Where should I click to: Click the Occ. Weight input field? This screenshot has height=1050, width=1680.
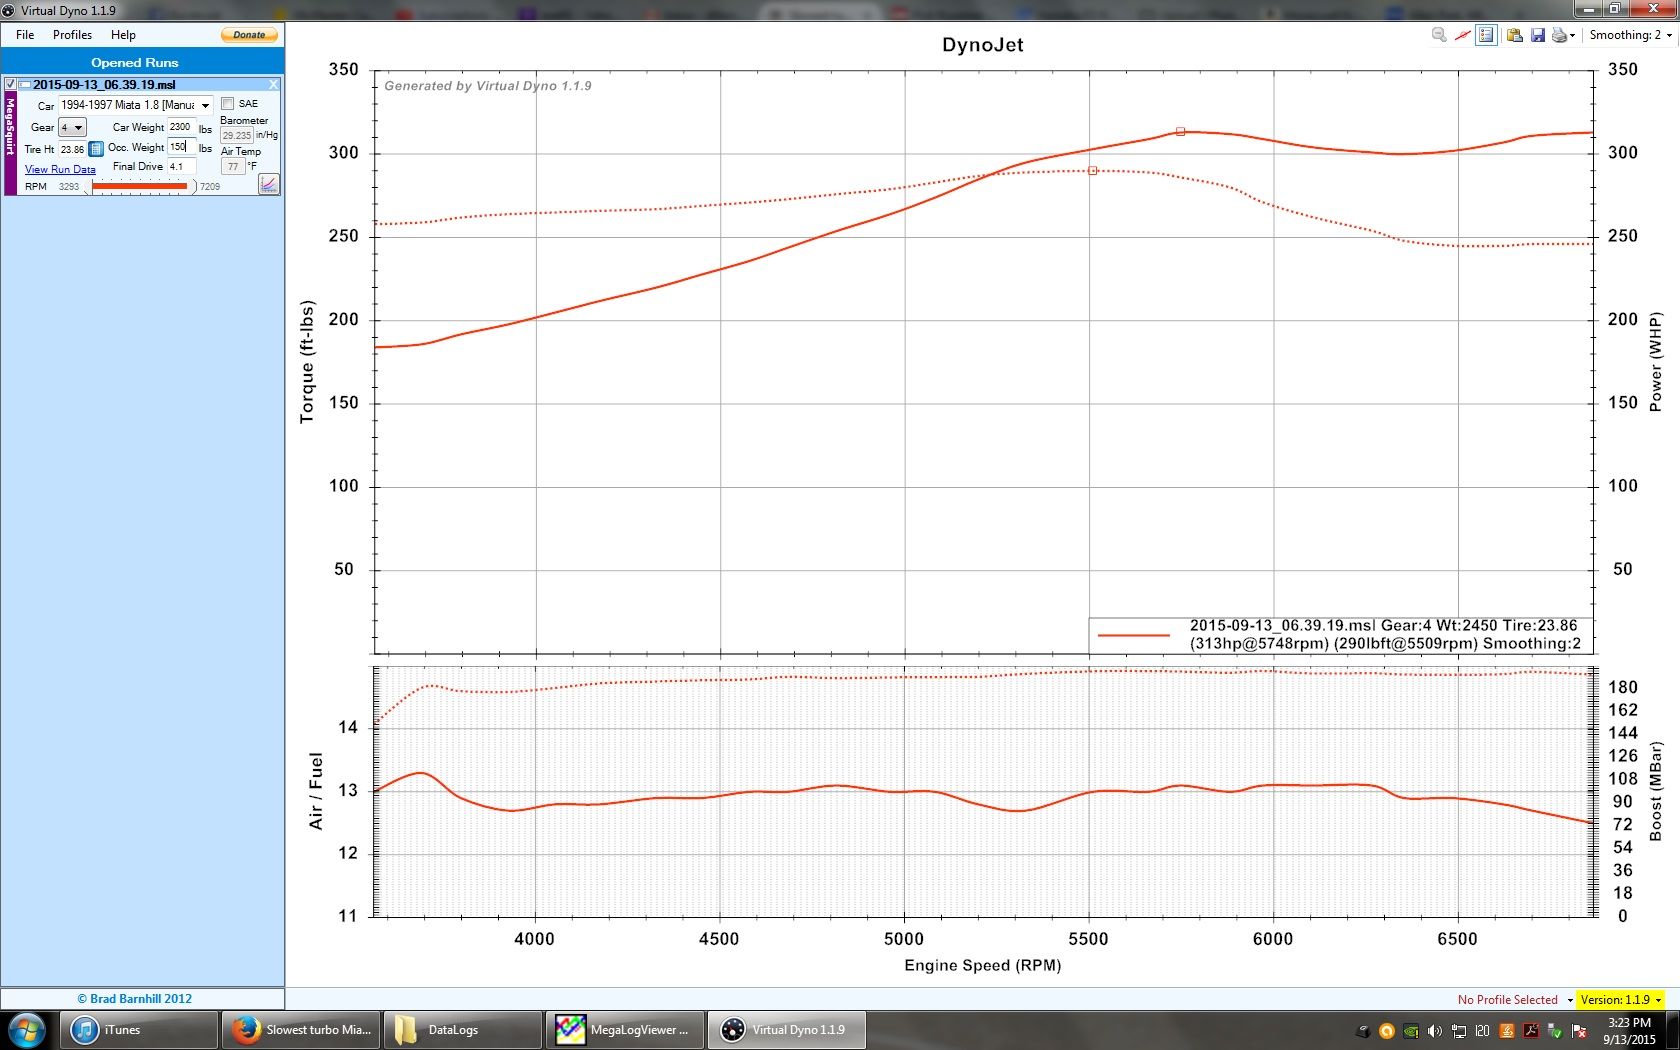[181, 147]
